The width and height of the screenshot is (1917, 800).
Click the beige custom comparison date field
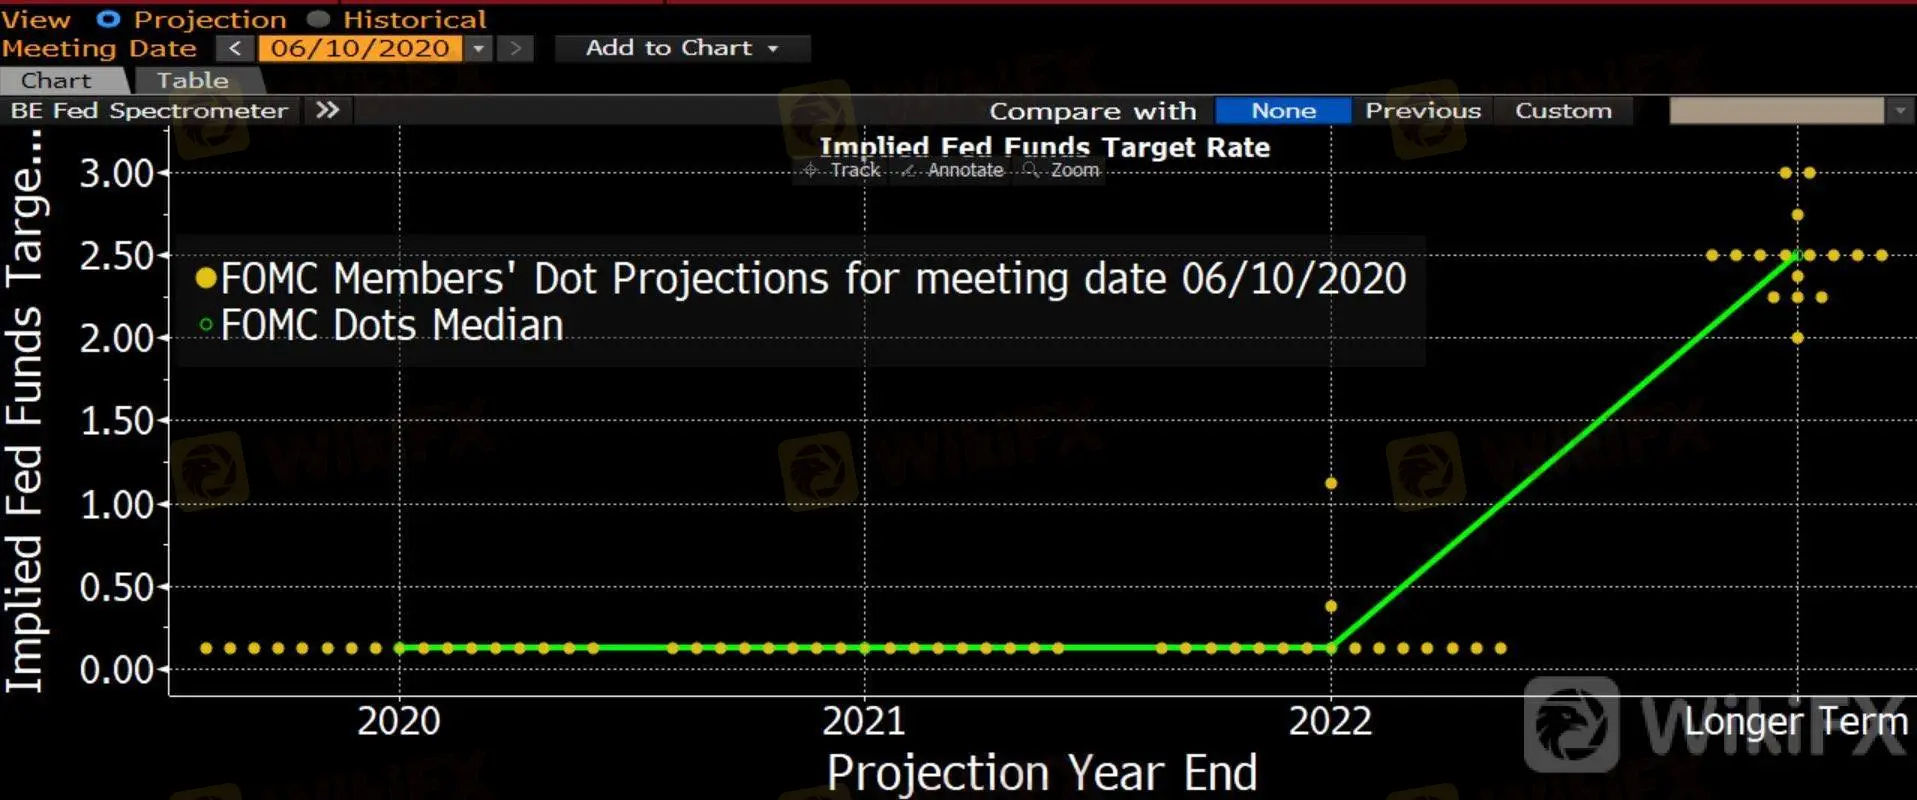coord(1776,110)
